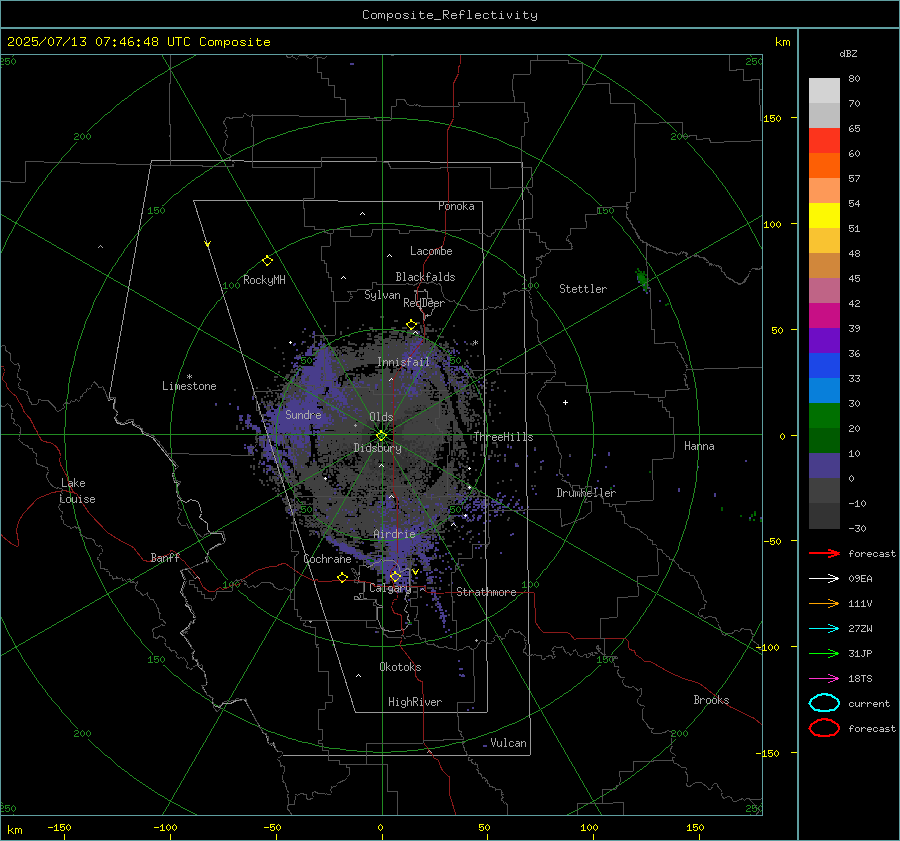Viewport: 900px width, 841px height.
Task: Click the red forecast ellipse in the legend
Action: [824, 728]
